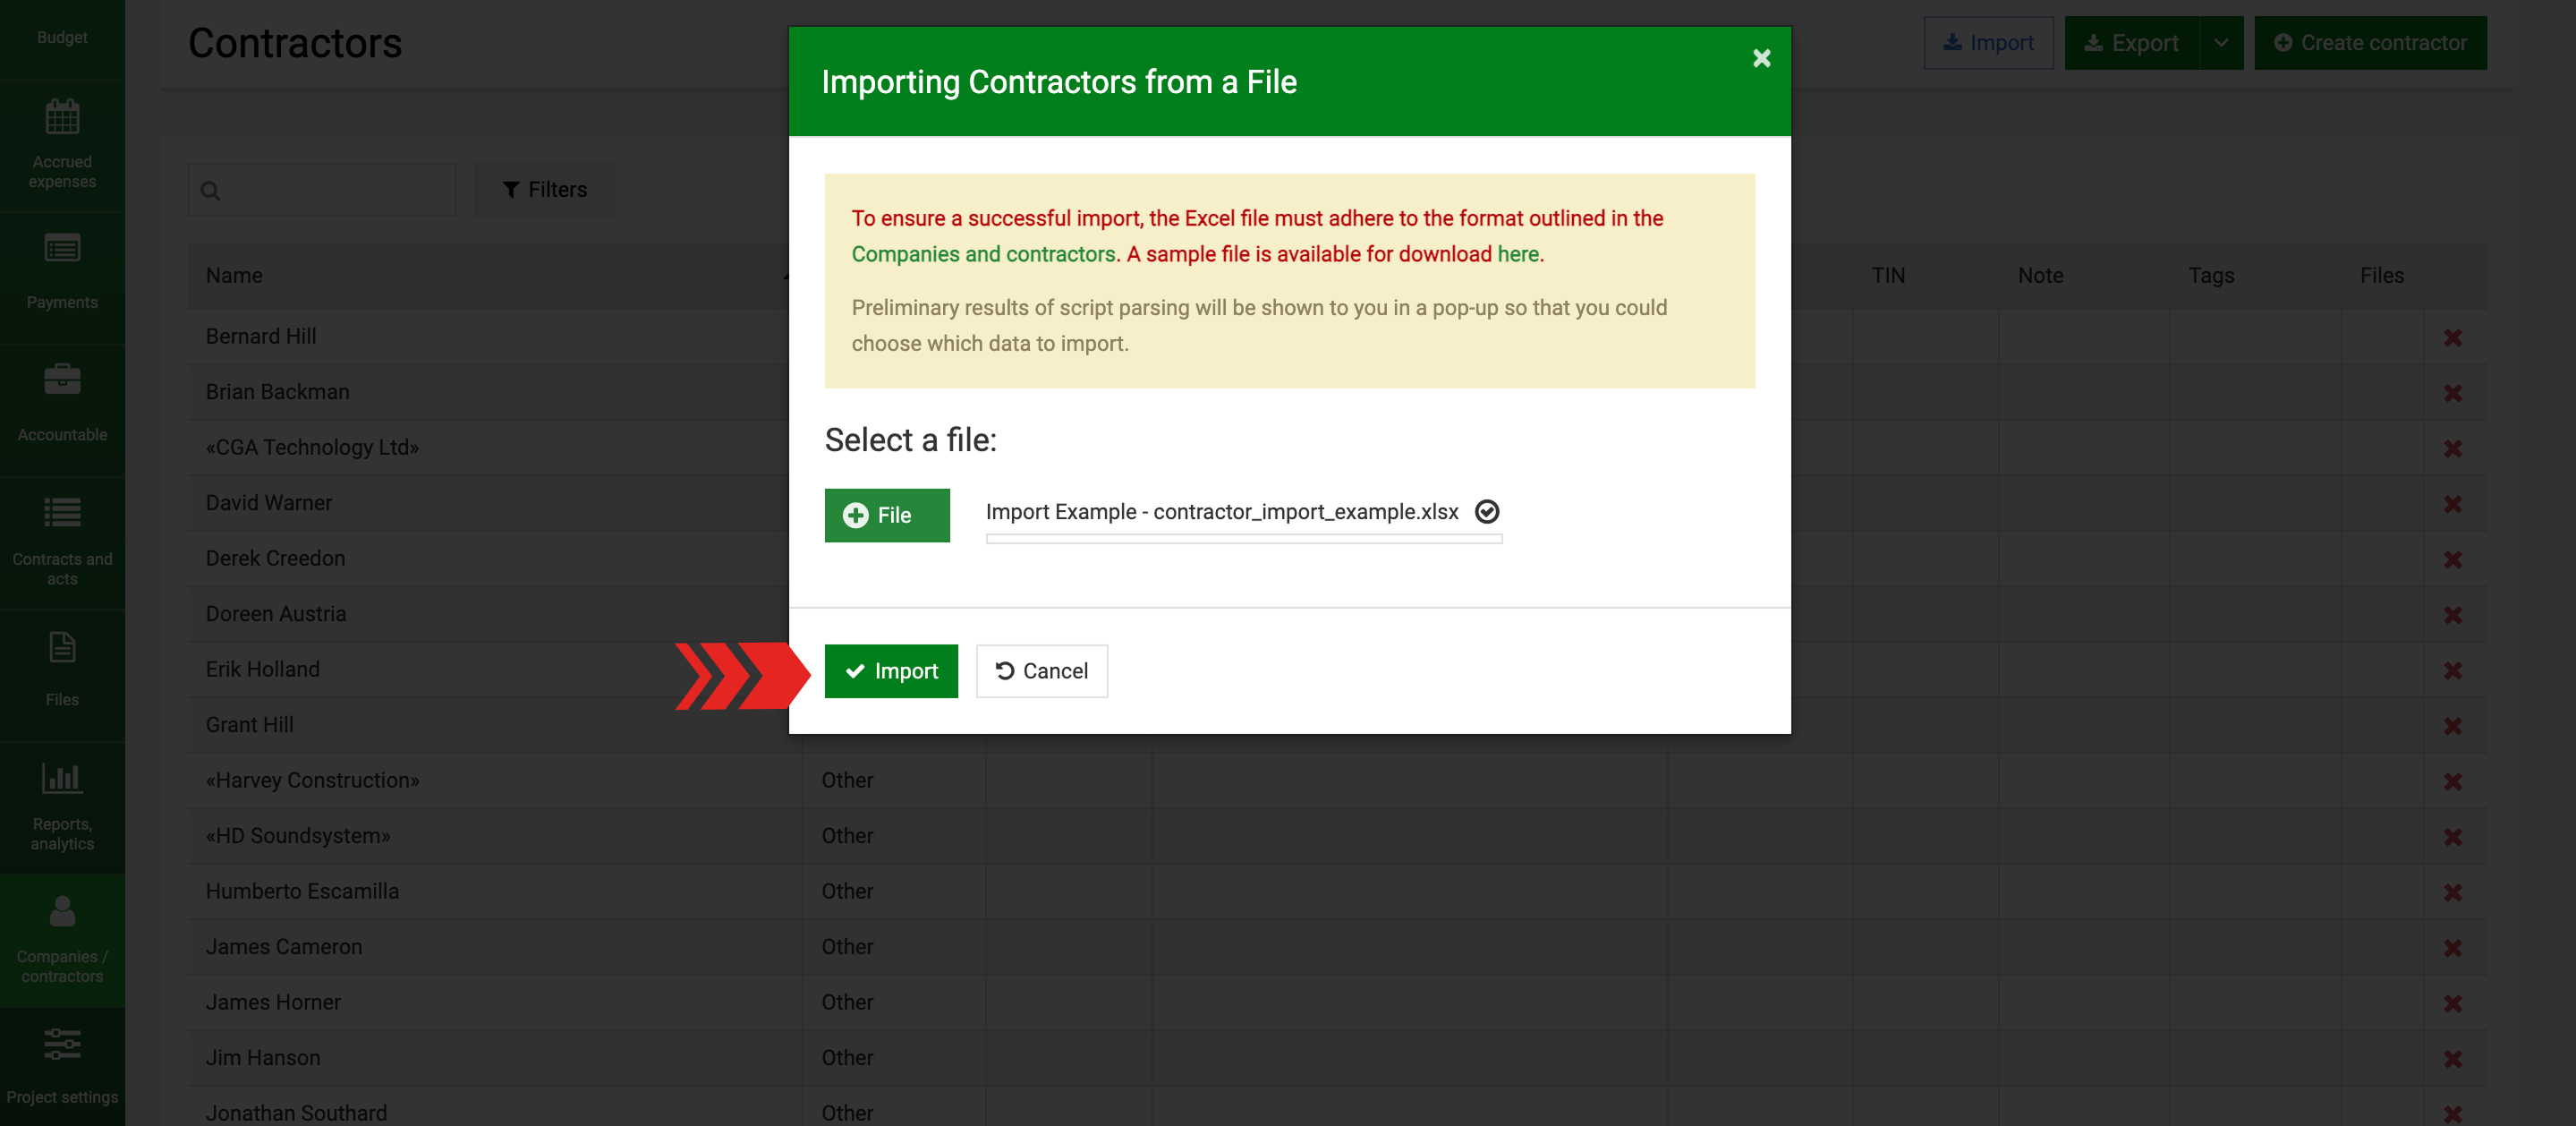Select the uploaded contractor_import_example.xlsx filename
Image resolution: width=2576 pixels, height=1126 pixels.
point(1221,512)
